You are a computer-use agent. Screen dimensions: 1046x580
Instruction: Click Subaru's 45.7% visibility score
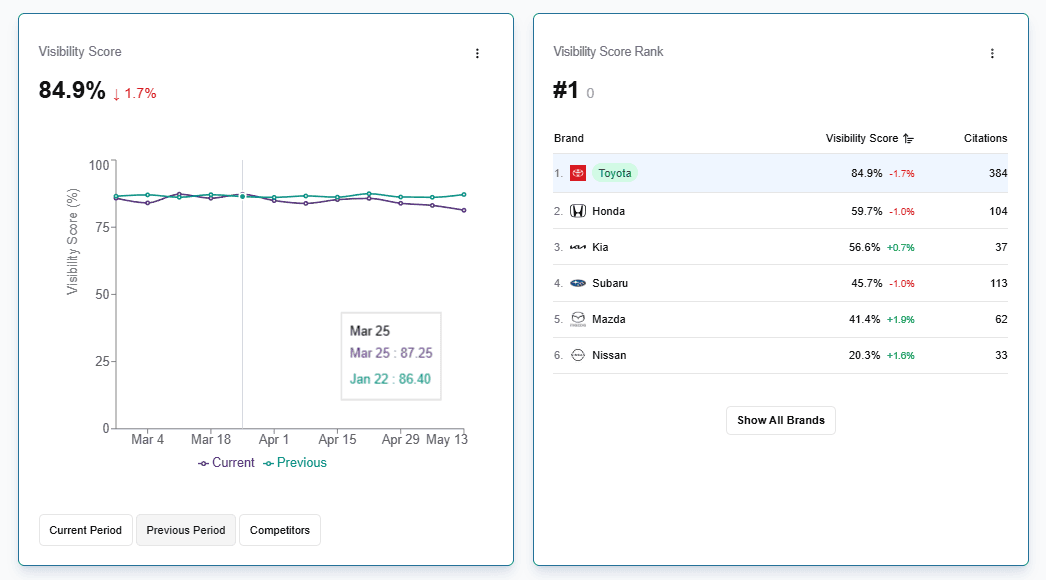(x=867, y=283)
